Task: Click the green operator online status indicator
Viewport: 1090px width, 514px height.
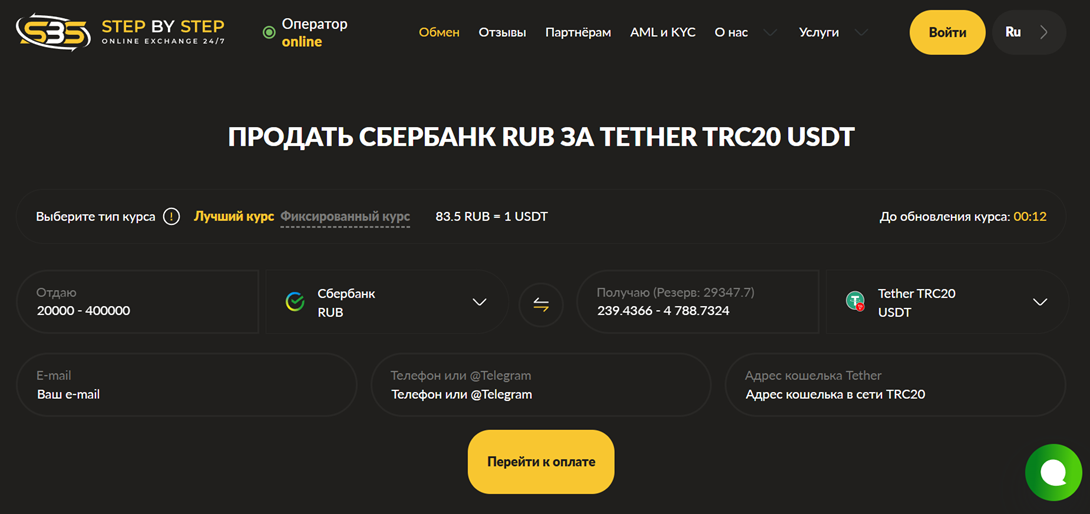Action: (x=269, y=33)
